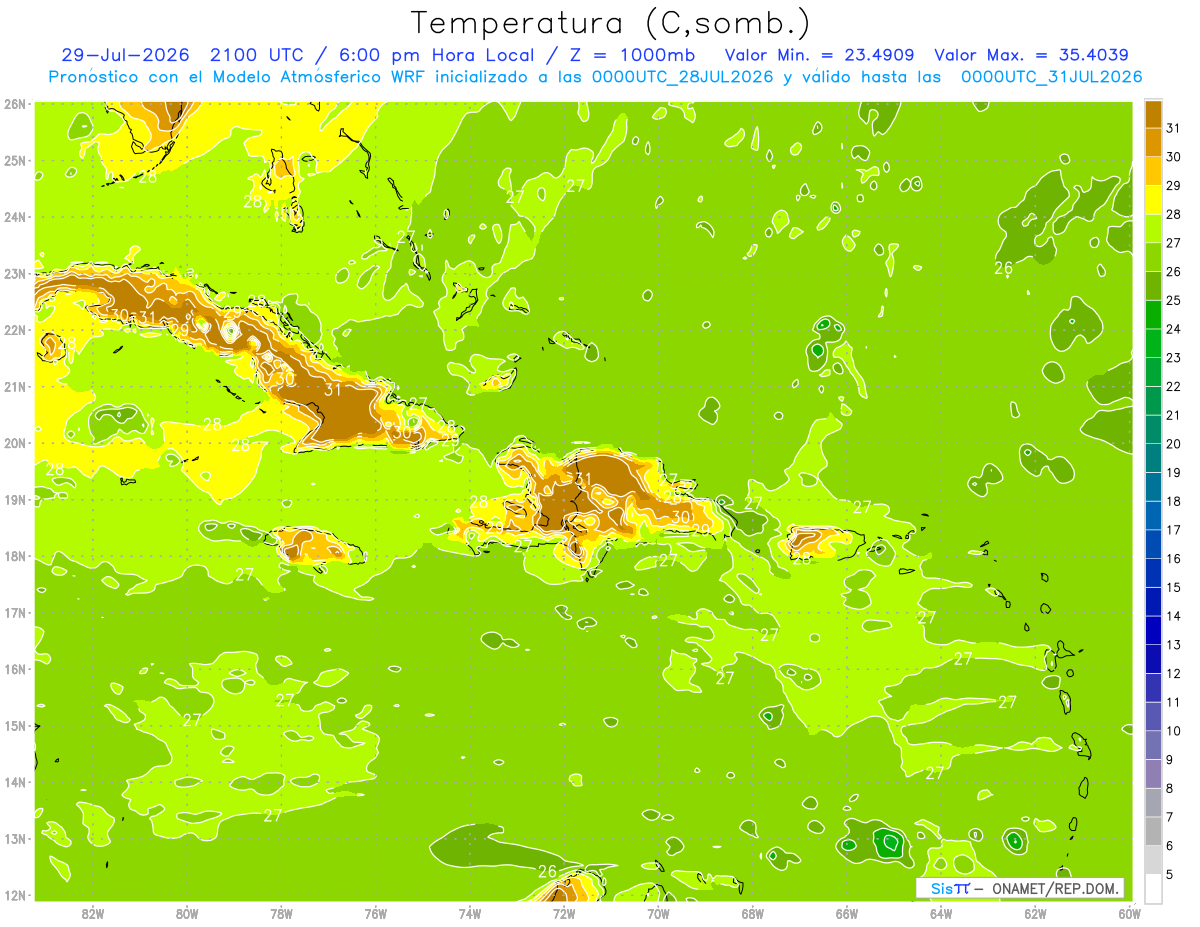This screenshot has width=1200, height=927.
Task: Click the '72W' longitude axis label
Action: pos(564,912)
